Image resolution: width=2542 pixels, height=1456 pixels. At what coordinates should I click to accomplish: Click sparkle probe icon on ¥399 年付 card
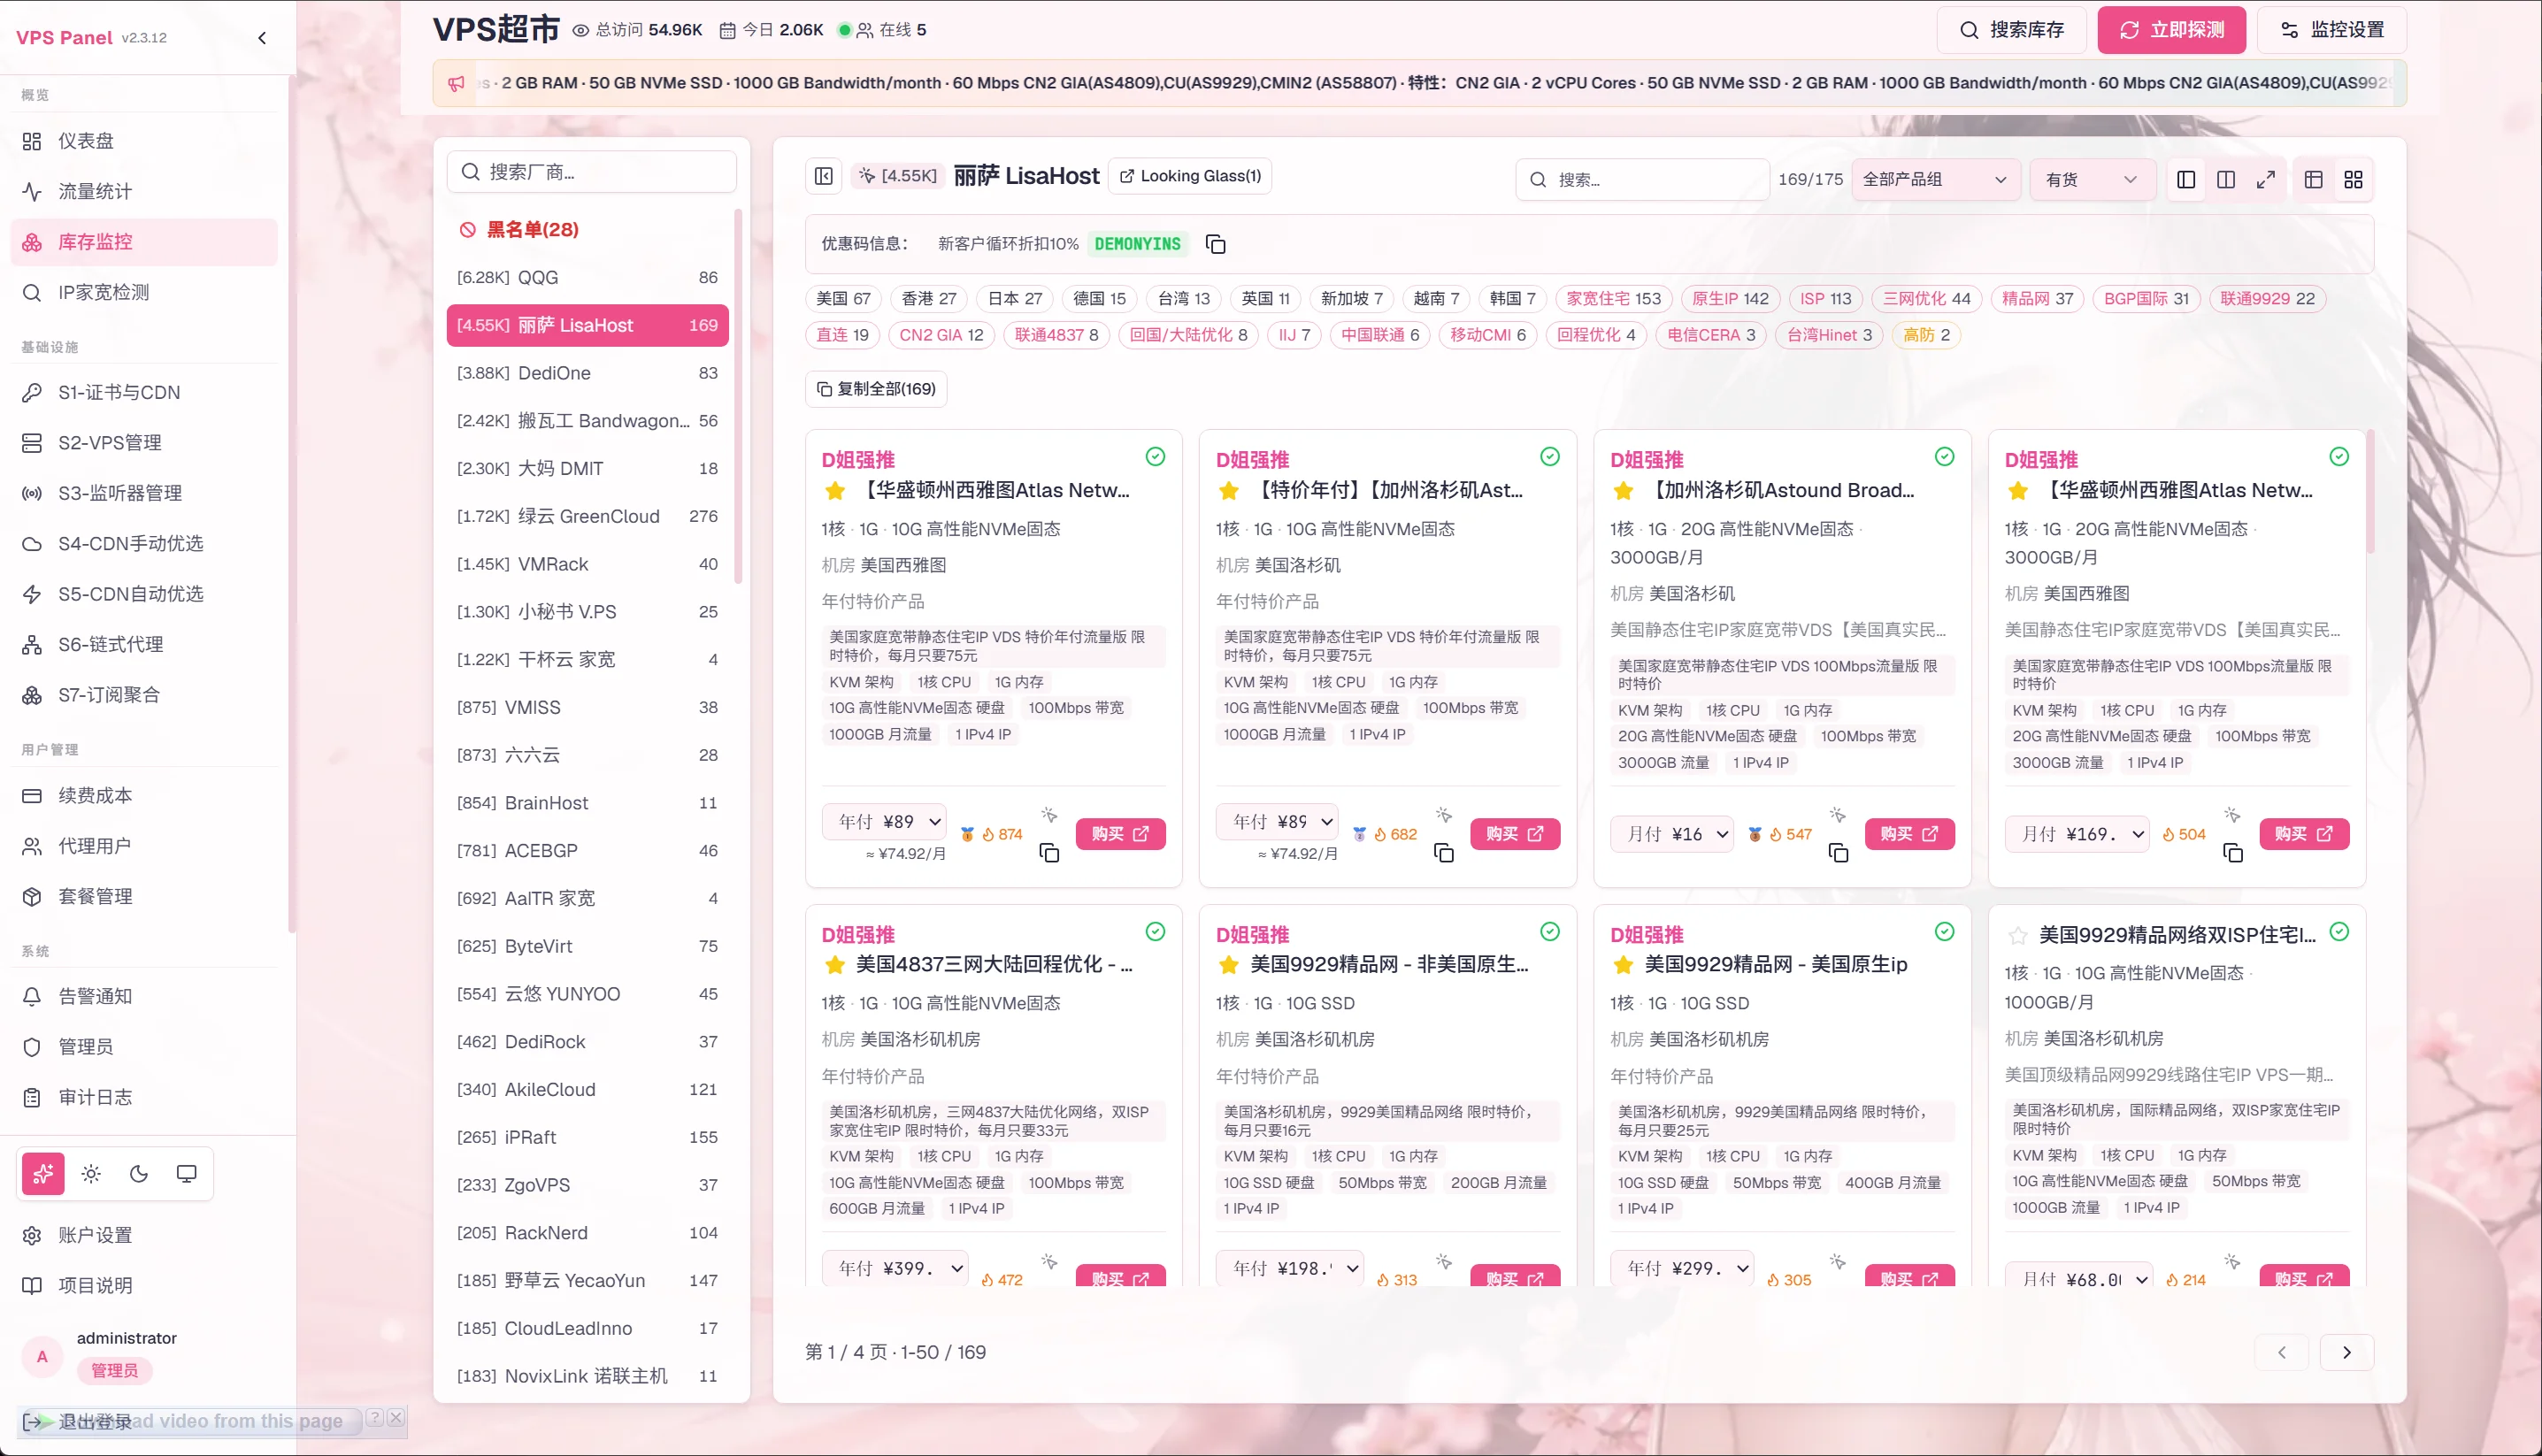pyautogui.click(x=1049, y=1262)
